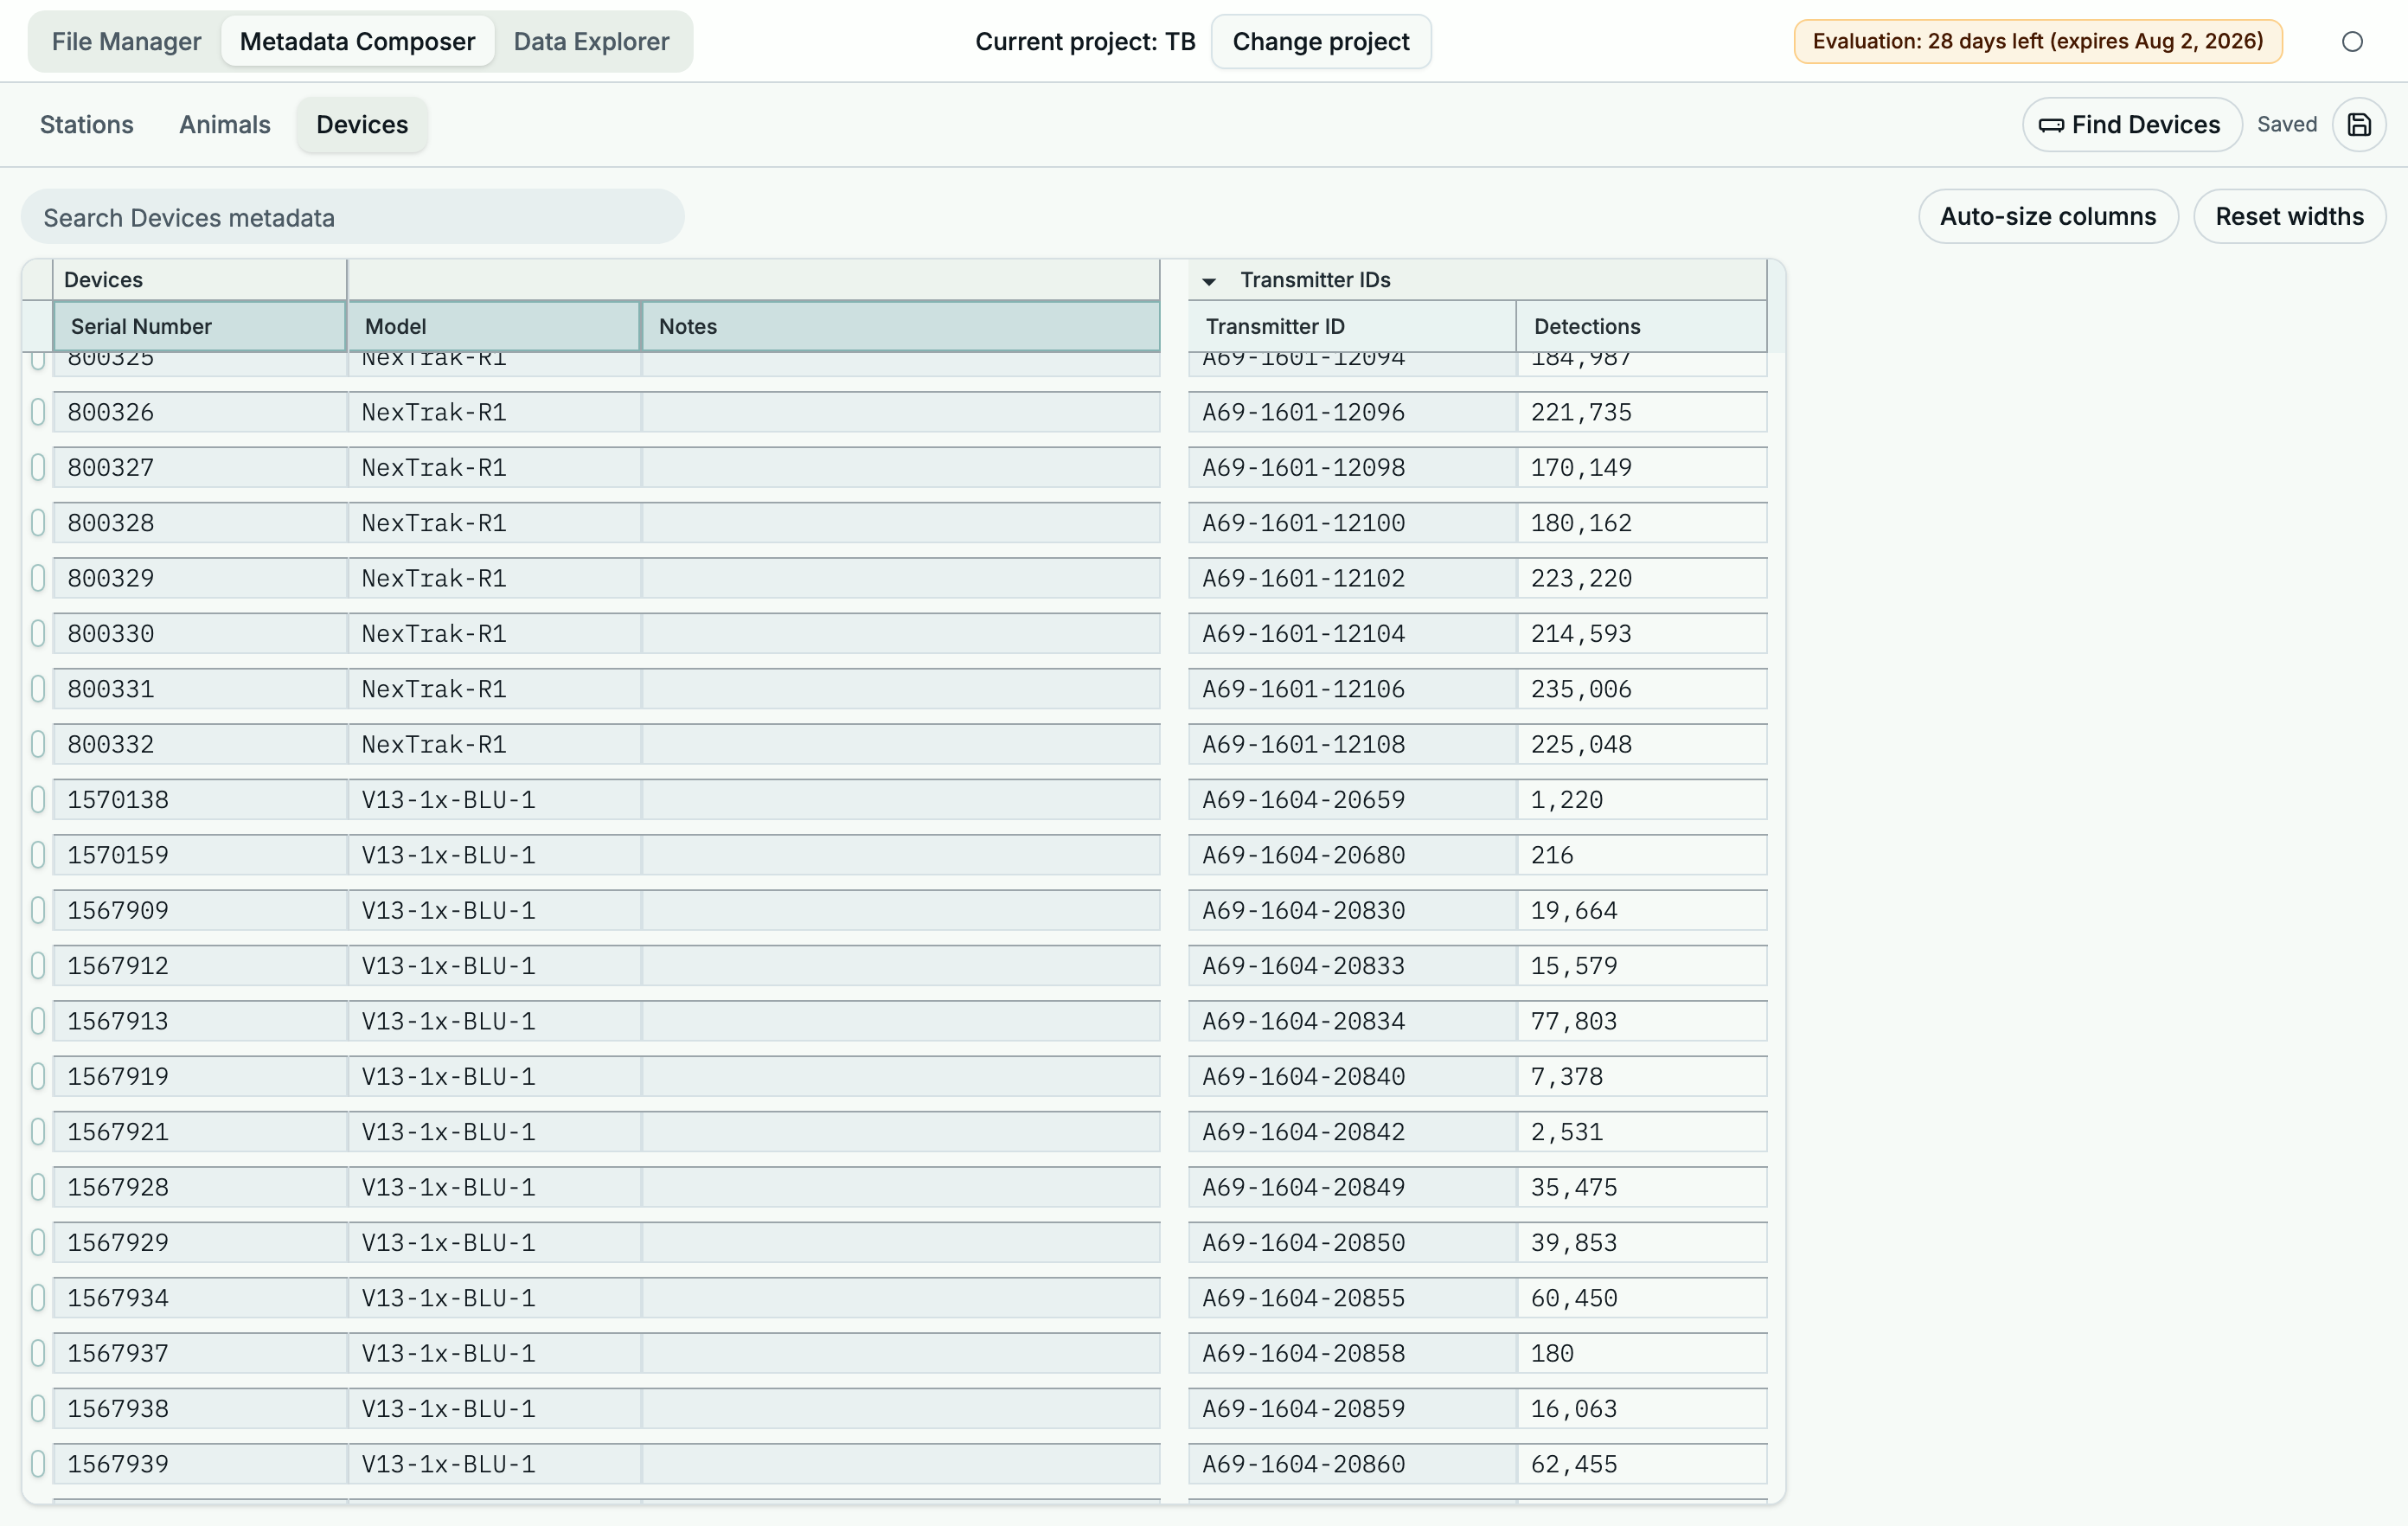The image size is (2408, 1526).
Task: Click the Find Devices button
Action: [x=2131, y=124]
